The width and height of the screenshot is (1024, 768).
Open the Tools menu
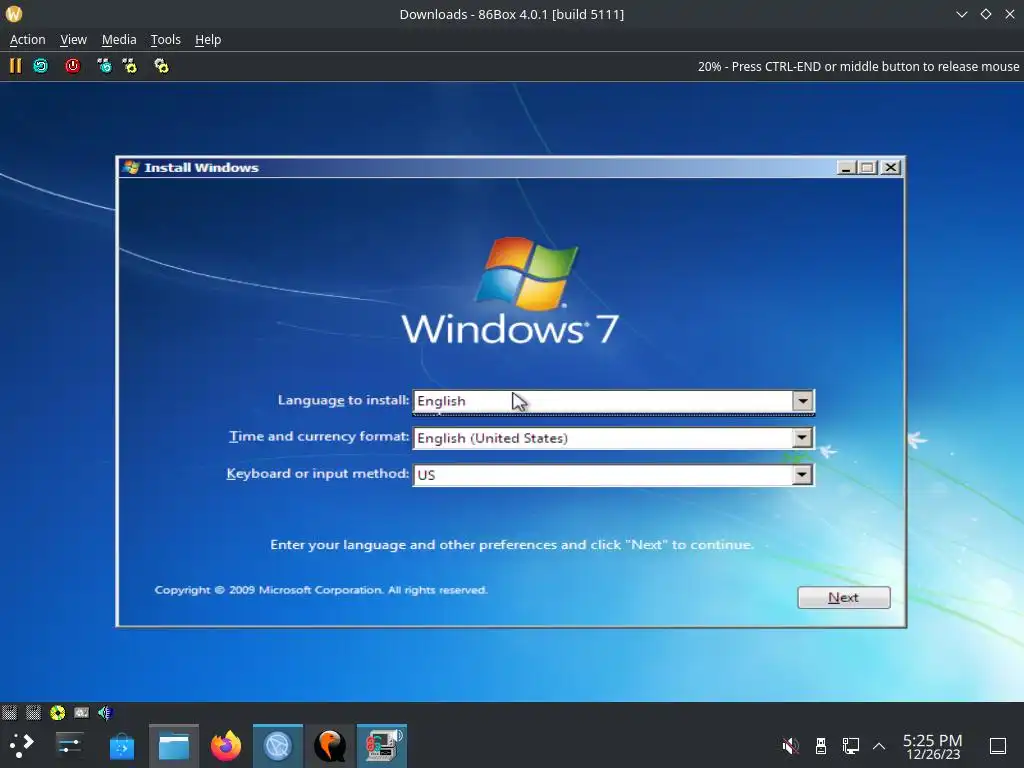165,40
